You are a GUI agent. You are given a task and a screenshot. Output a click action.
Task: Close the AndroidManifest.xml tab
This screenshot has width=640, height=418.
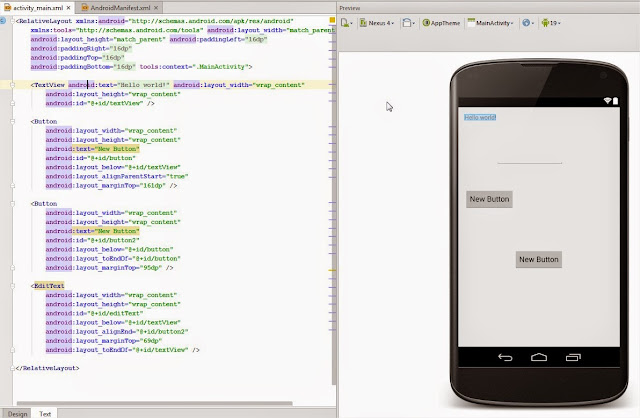156,8
